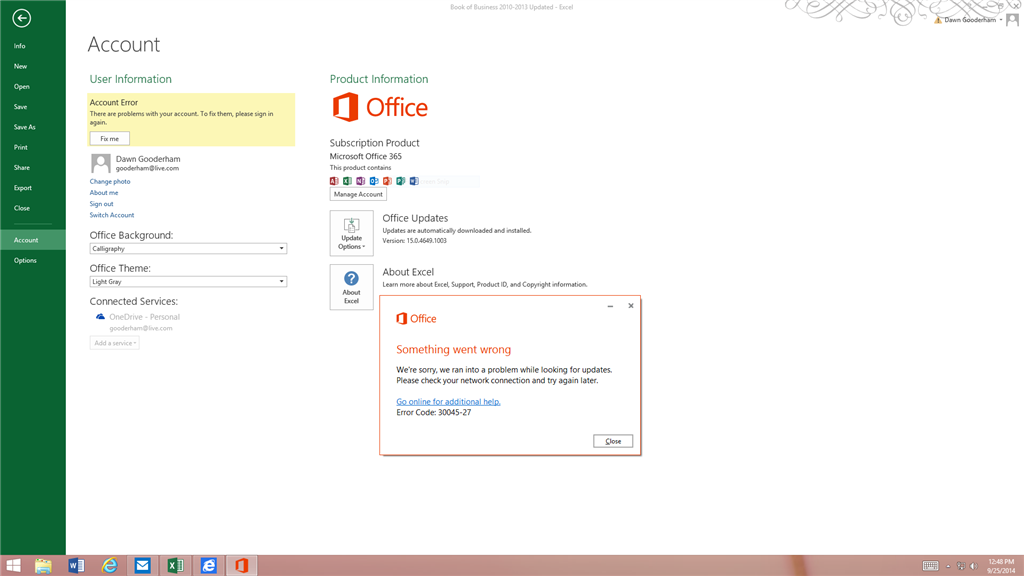The width and height of the screenshot is (1024, 576).
Task: Click the Excel icon in product contains list
Action: (349, 181)
